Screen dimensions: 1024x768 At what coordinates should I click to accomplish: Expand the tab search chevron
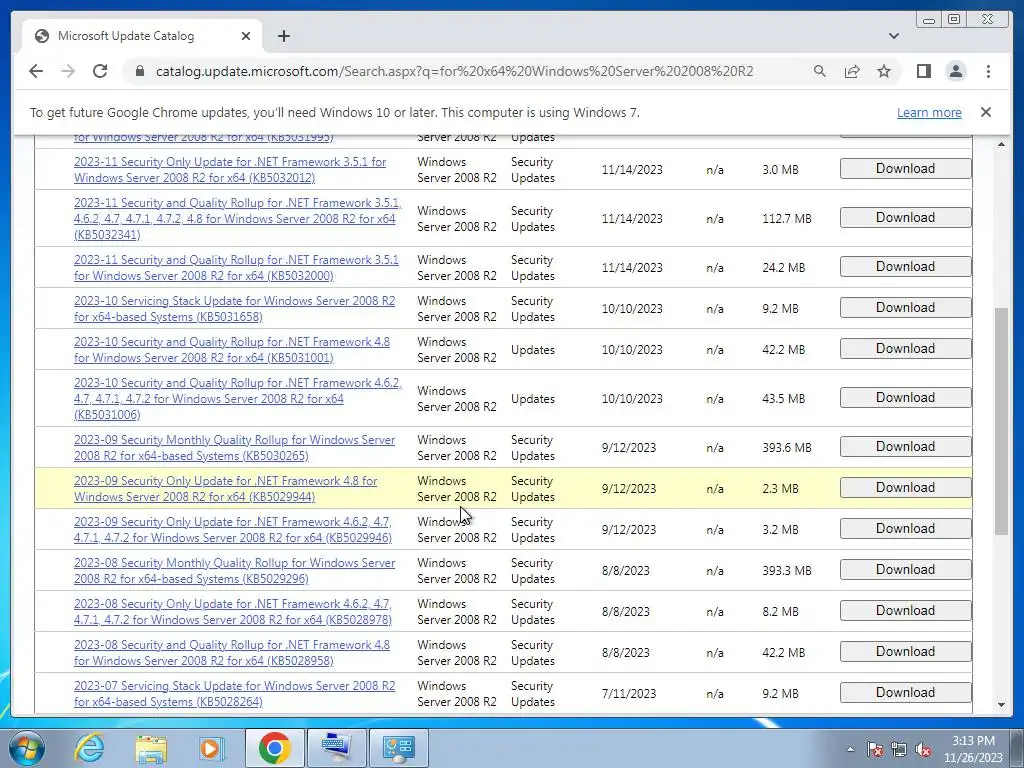click(x=893, y=36)
